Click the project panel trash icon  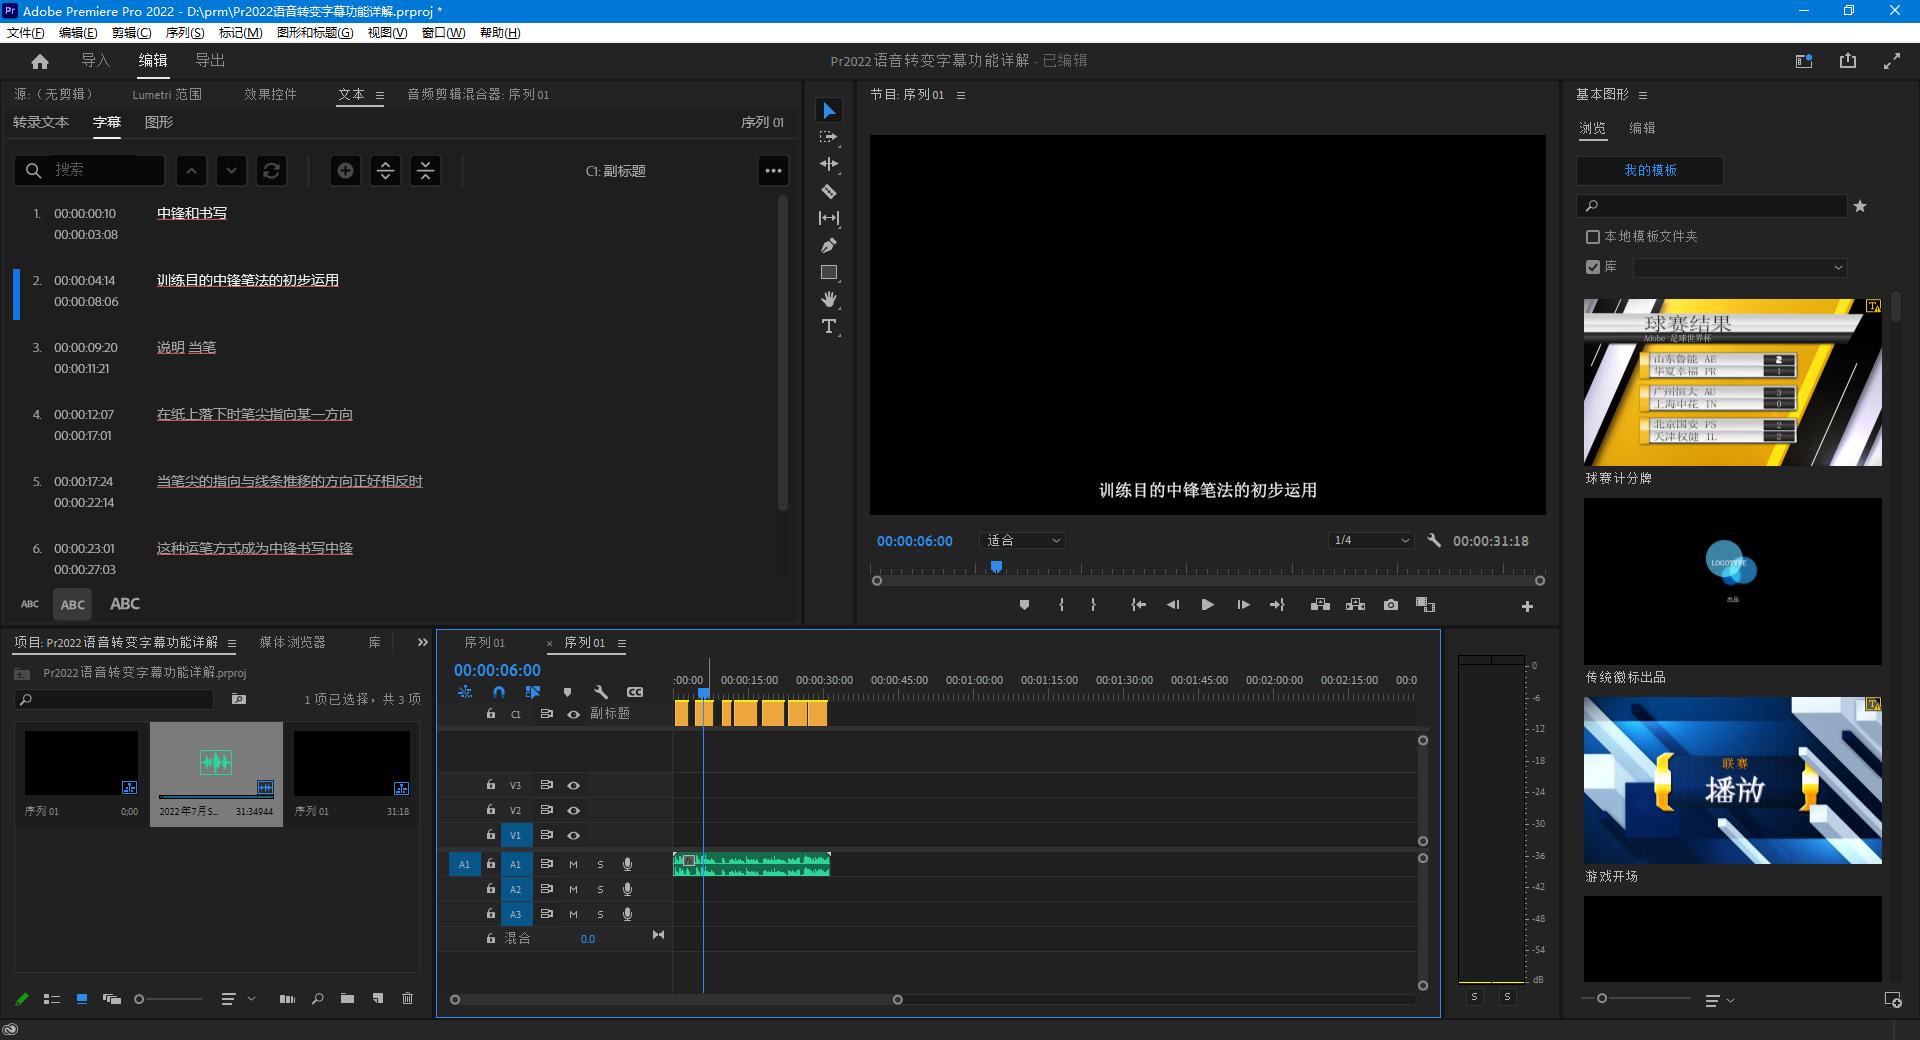(x=407, y=998)
